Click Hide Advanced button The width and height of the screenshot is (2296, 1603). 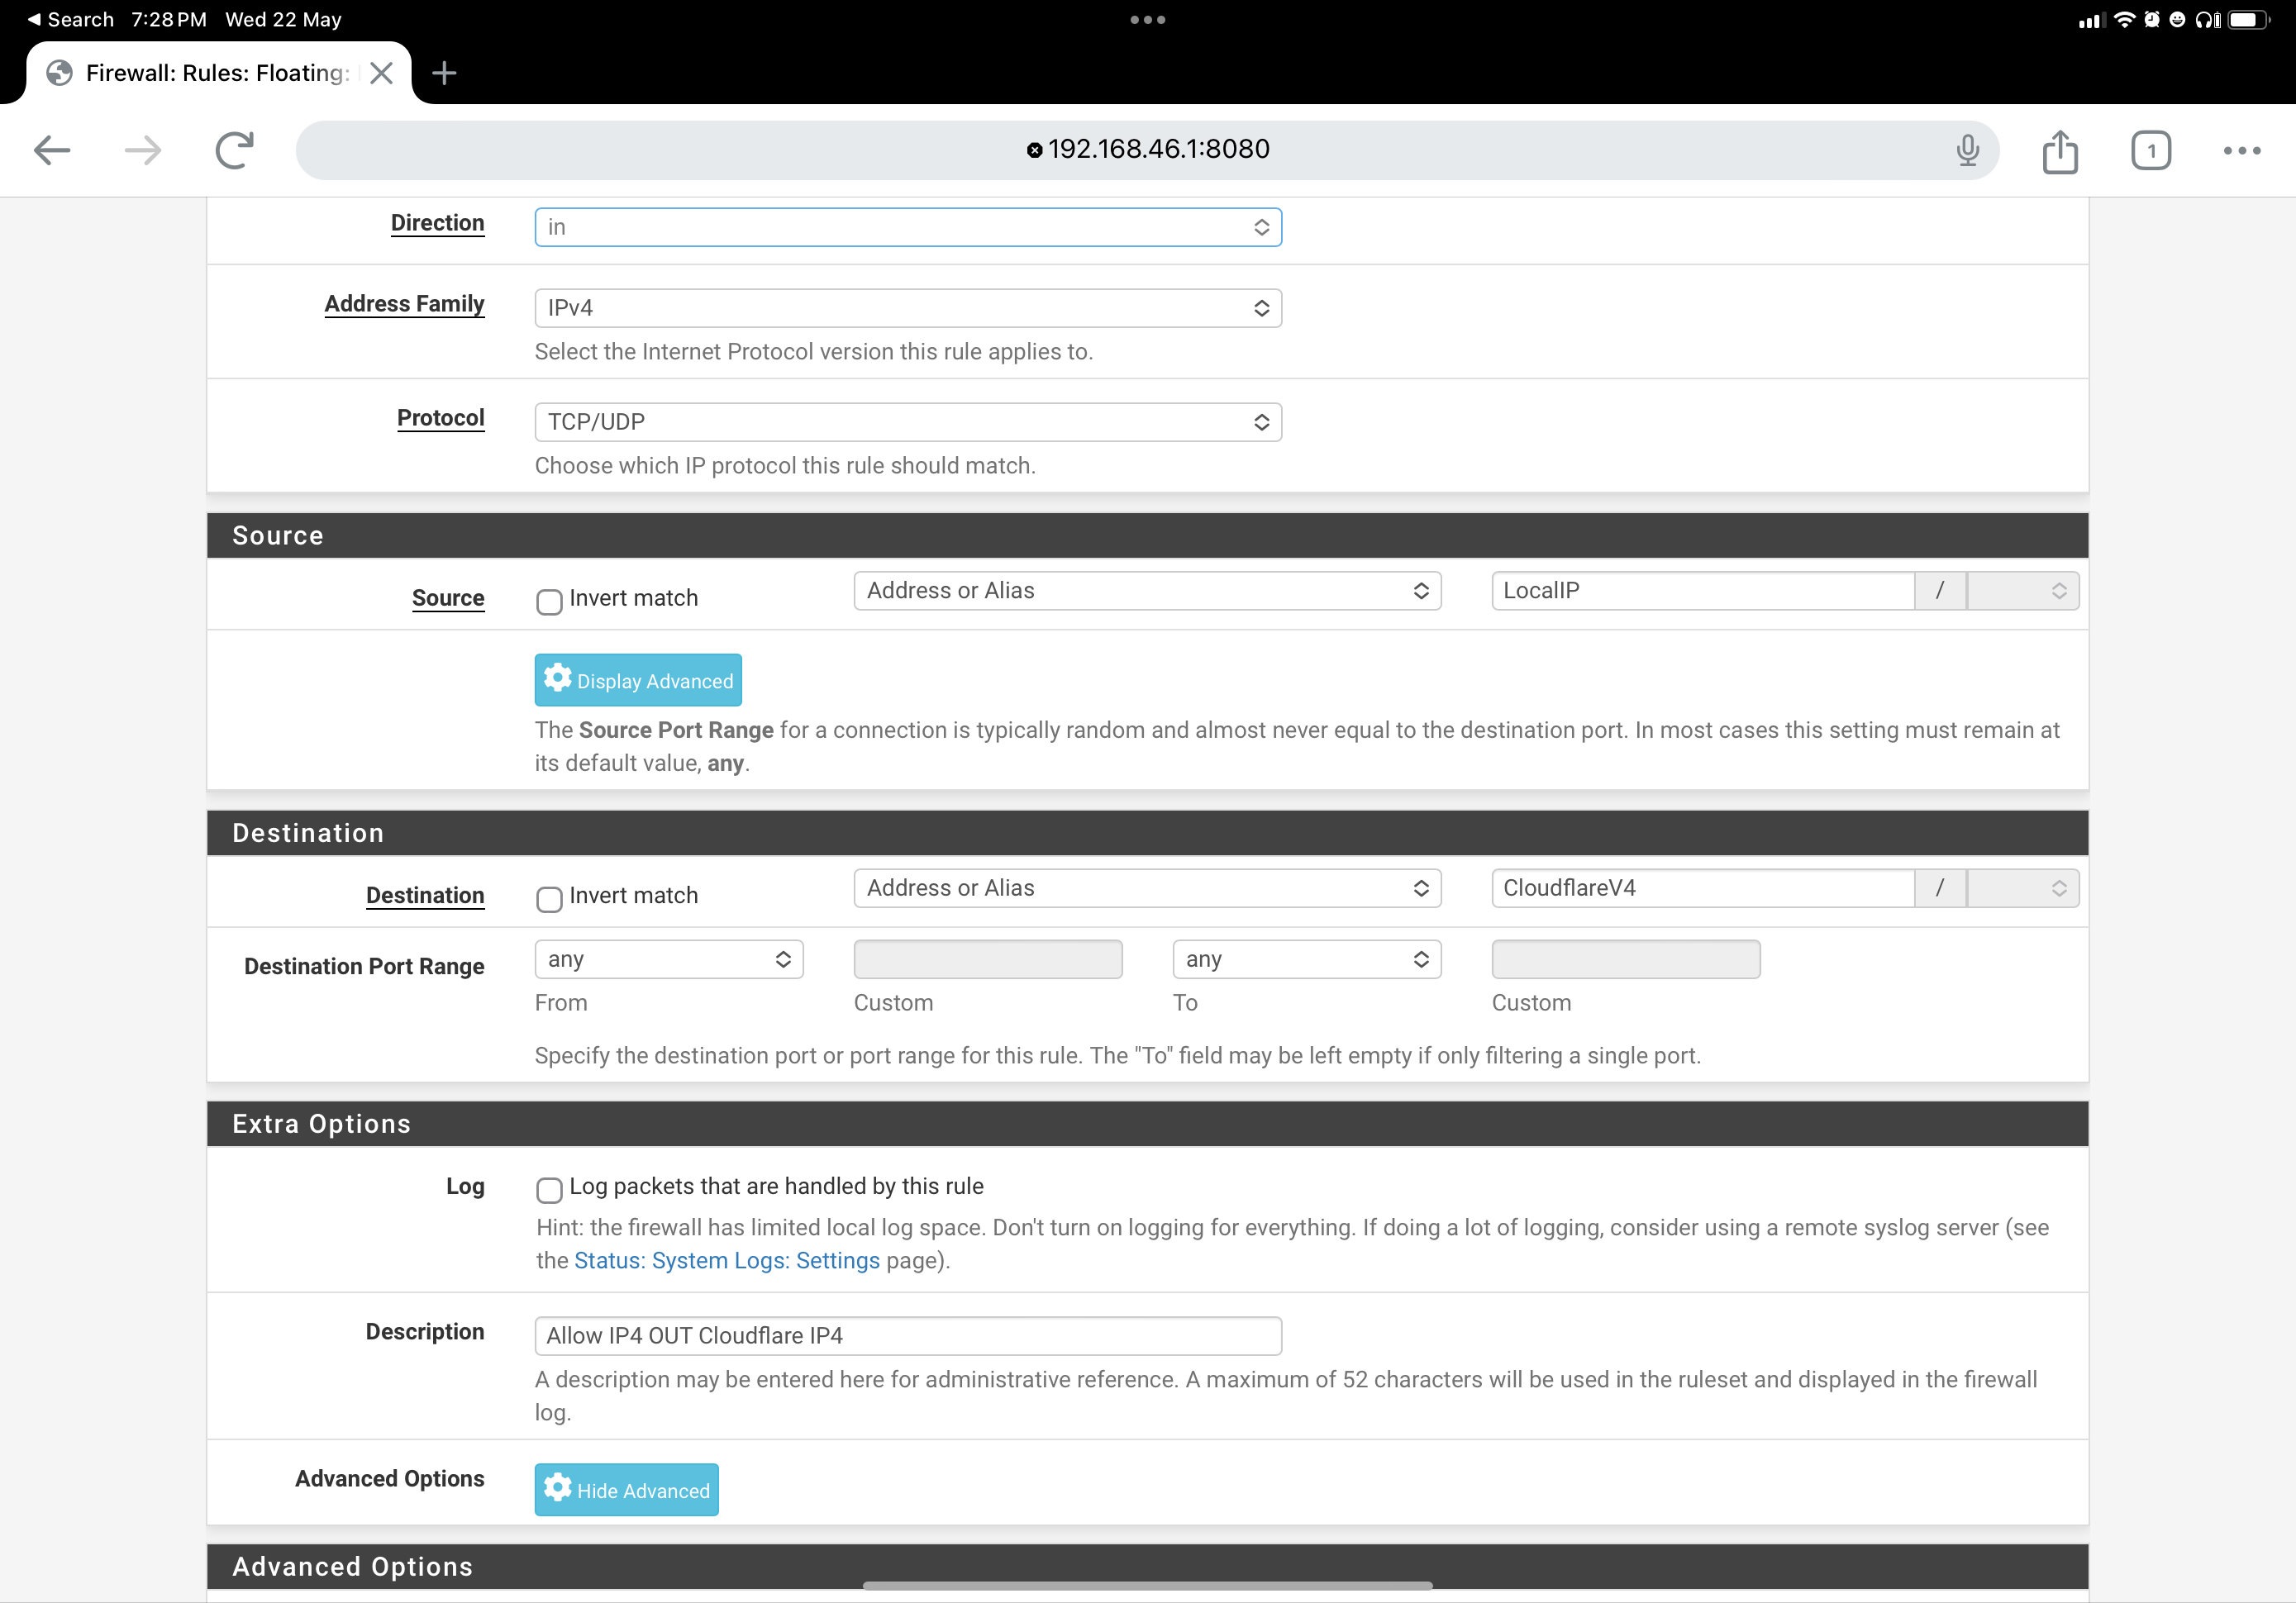click(x=626, y=1490)
